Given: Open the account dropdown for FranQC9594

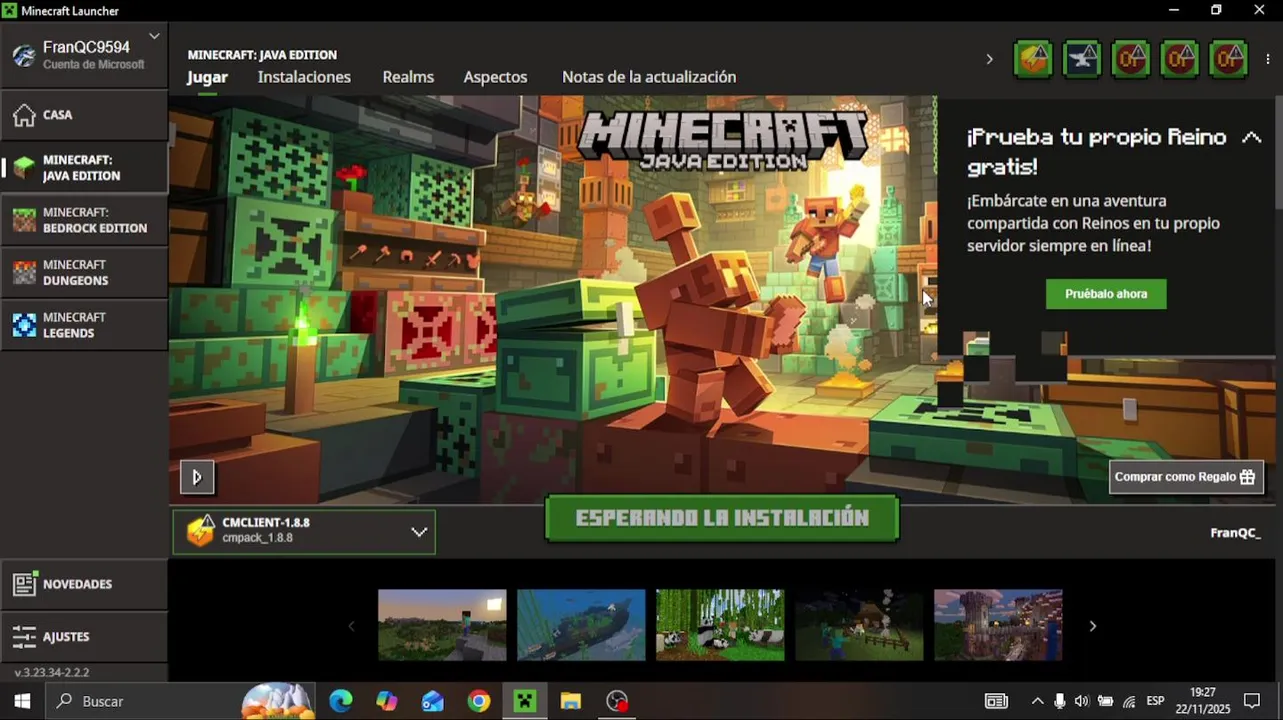Looking at the screenshot, I should (x=154, y=36).
